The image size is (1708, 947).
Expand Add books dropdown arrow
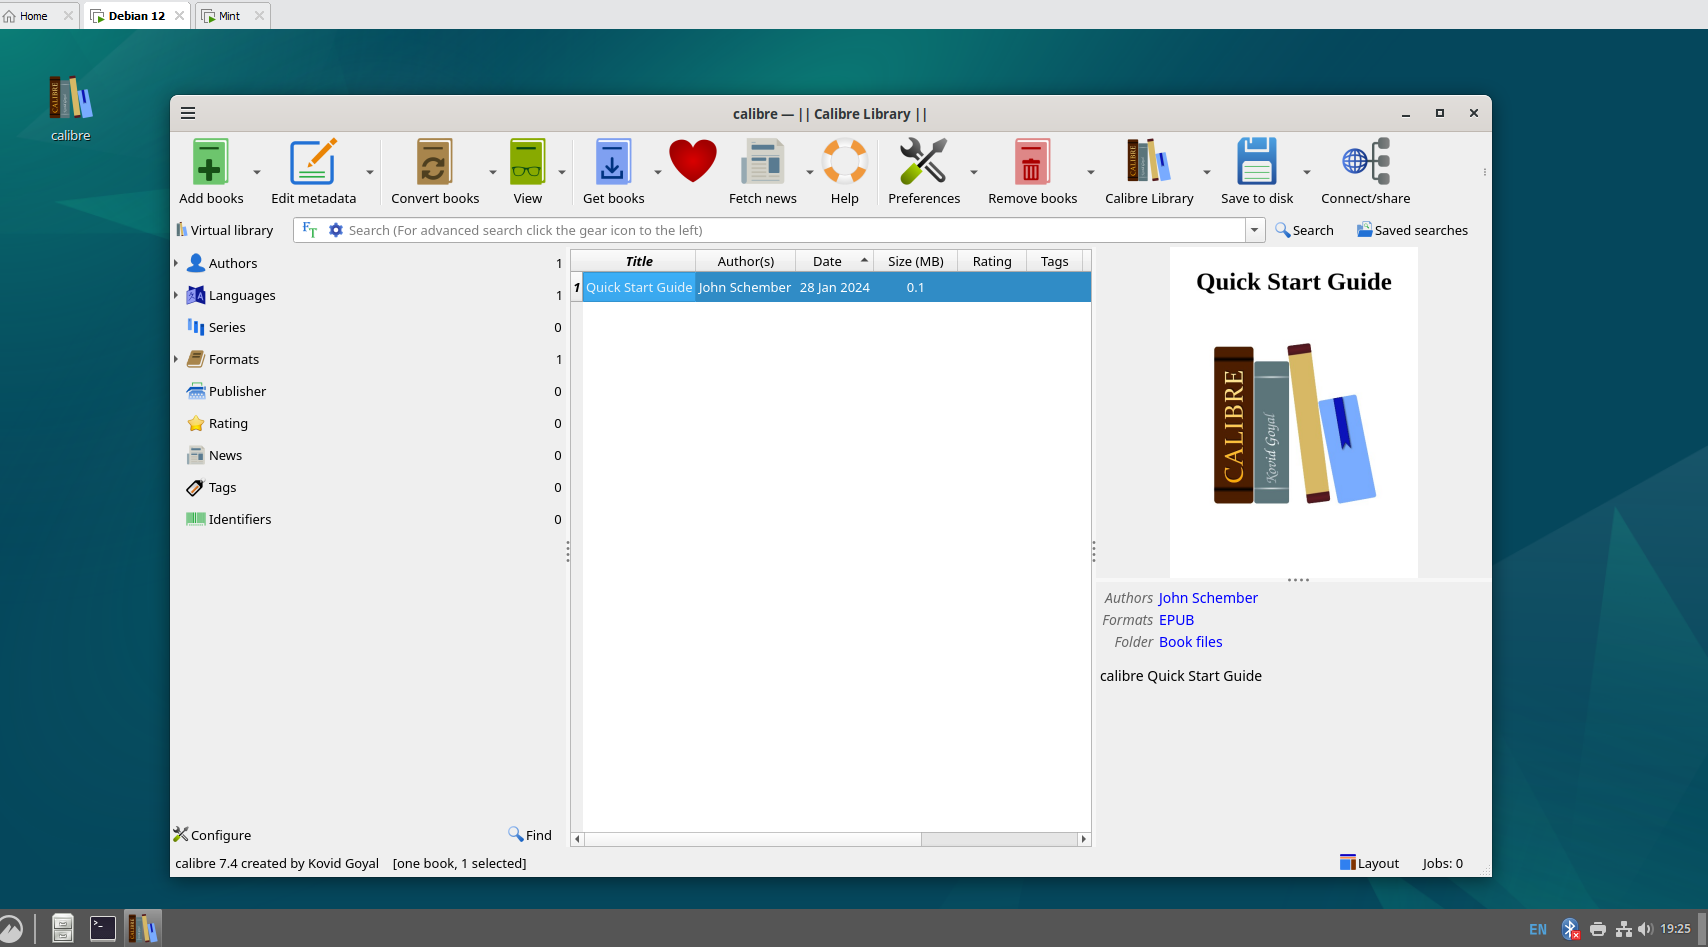(257, 172)
